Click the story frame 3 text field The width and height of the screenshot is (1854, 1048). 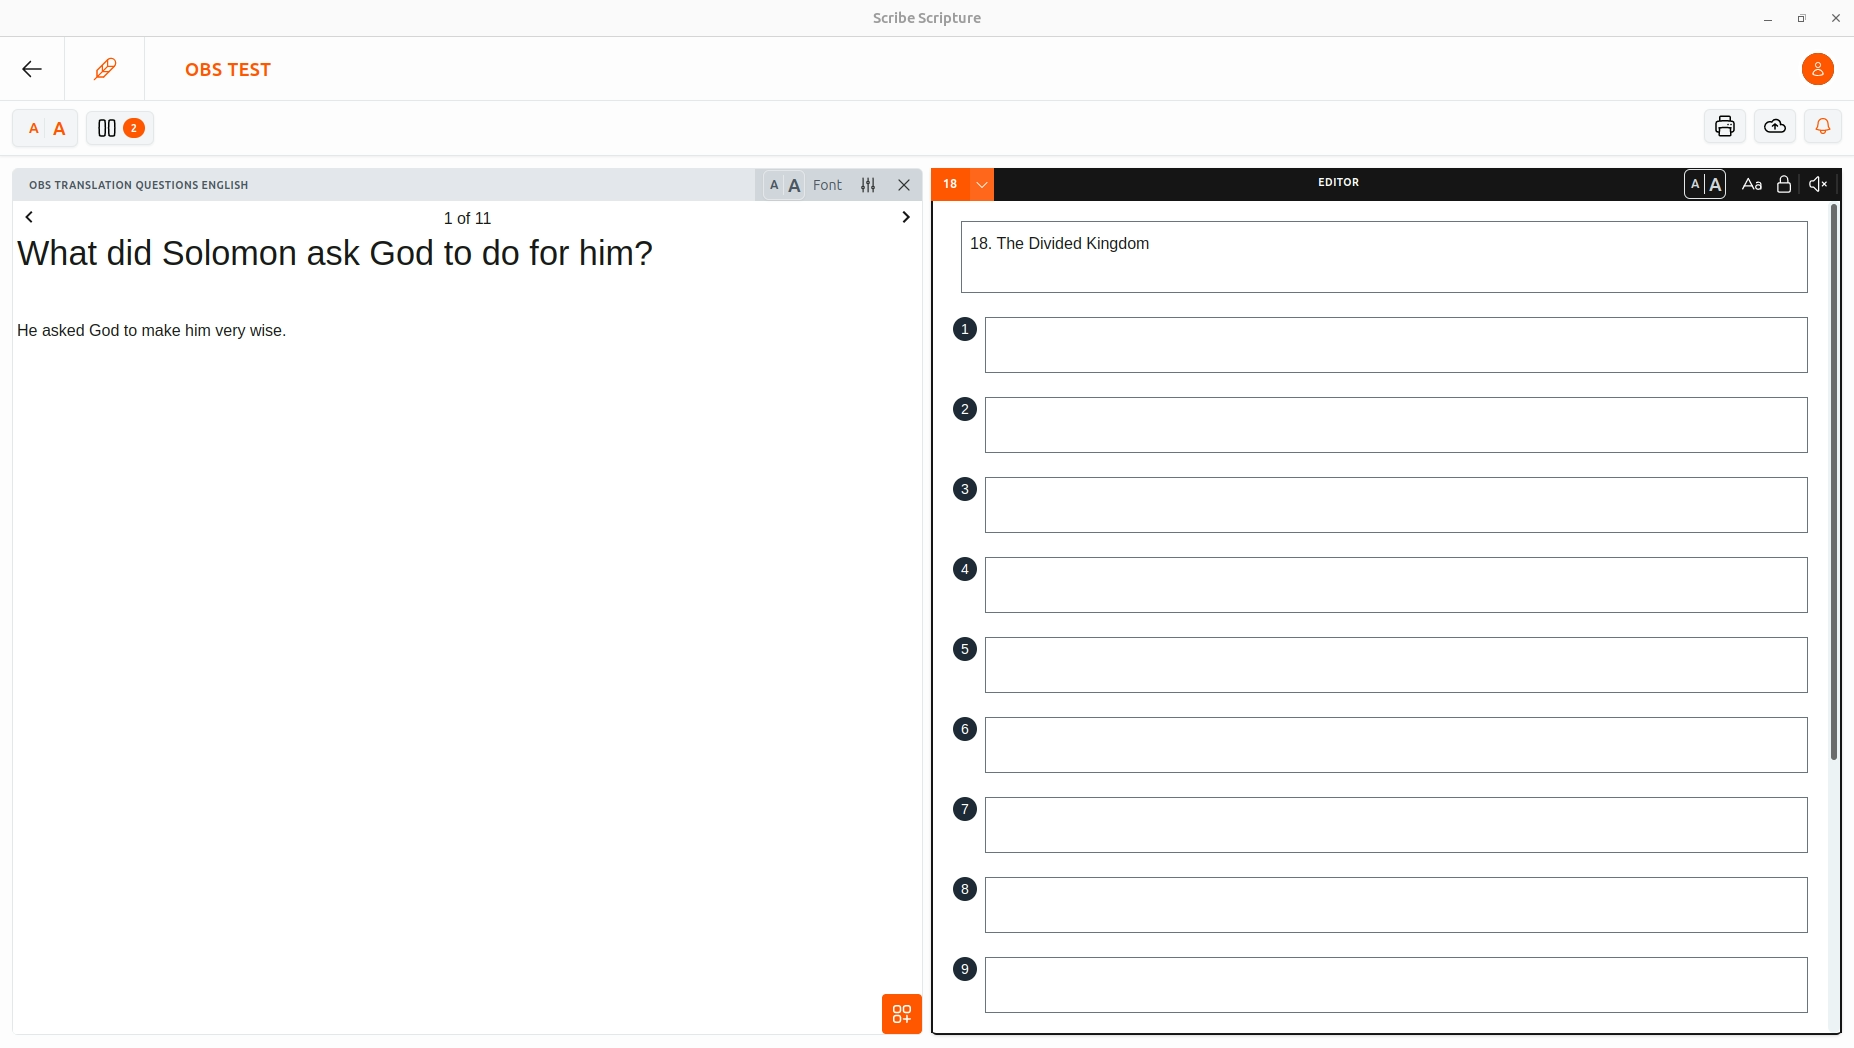(1395, 505)
